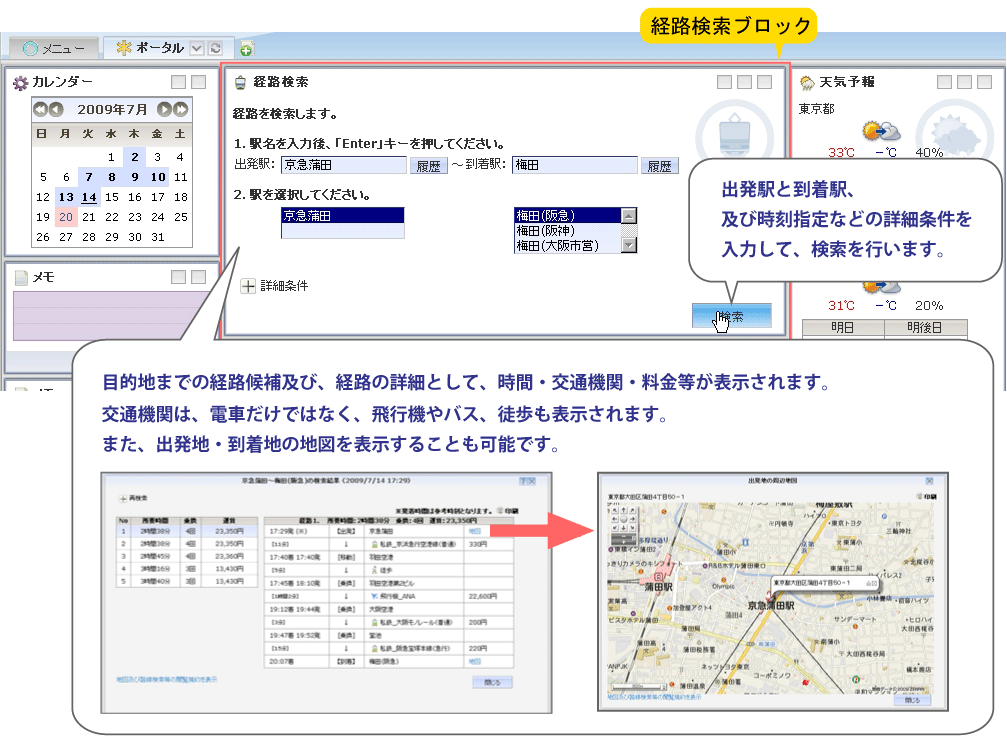The height and width of the screenshot is (736, 1007).
Task: Click the first window button of 天気予報 block
Action: point(944,82)
